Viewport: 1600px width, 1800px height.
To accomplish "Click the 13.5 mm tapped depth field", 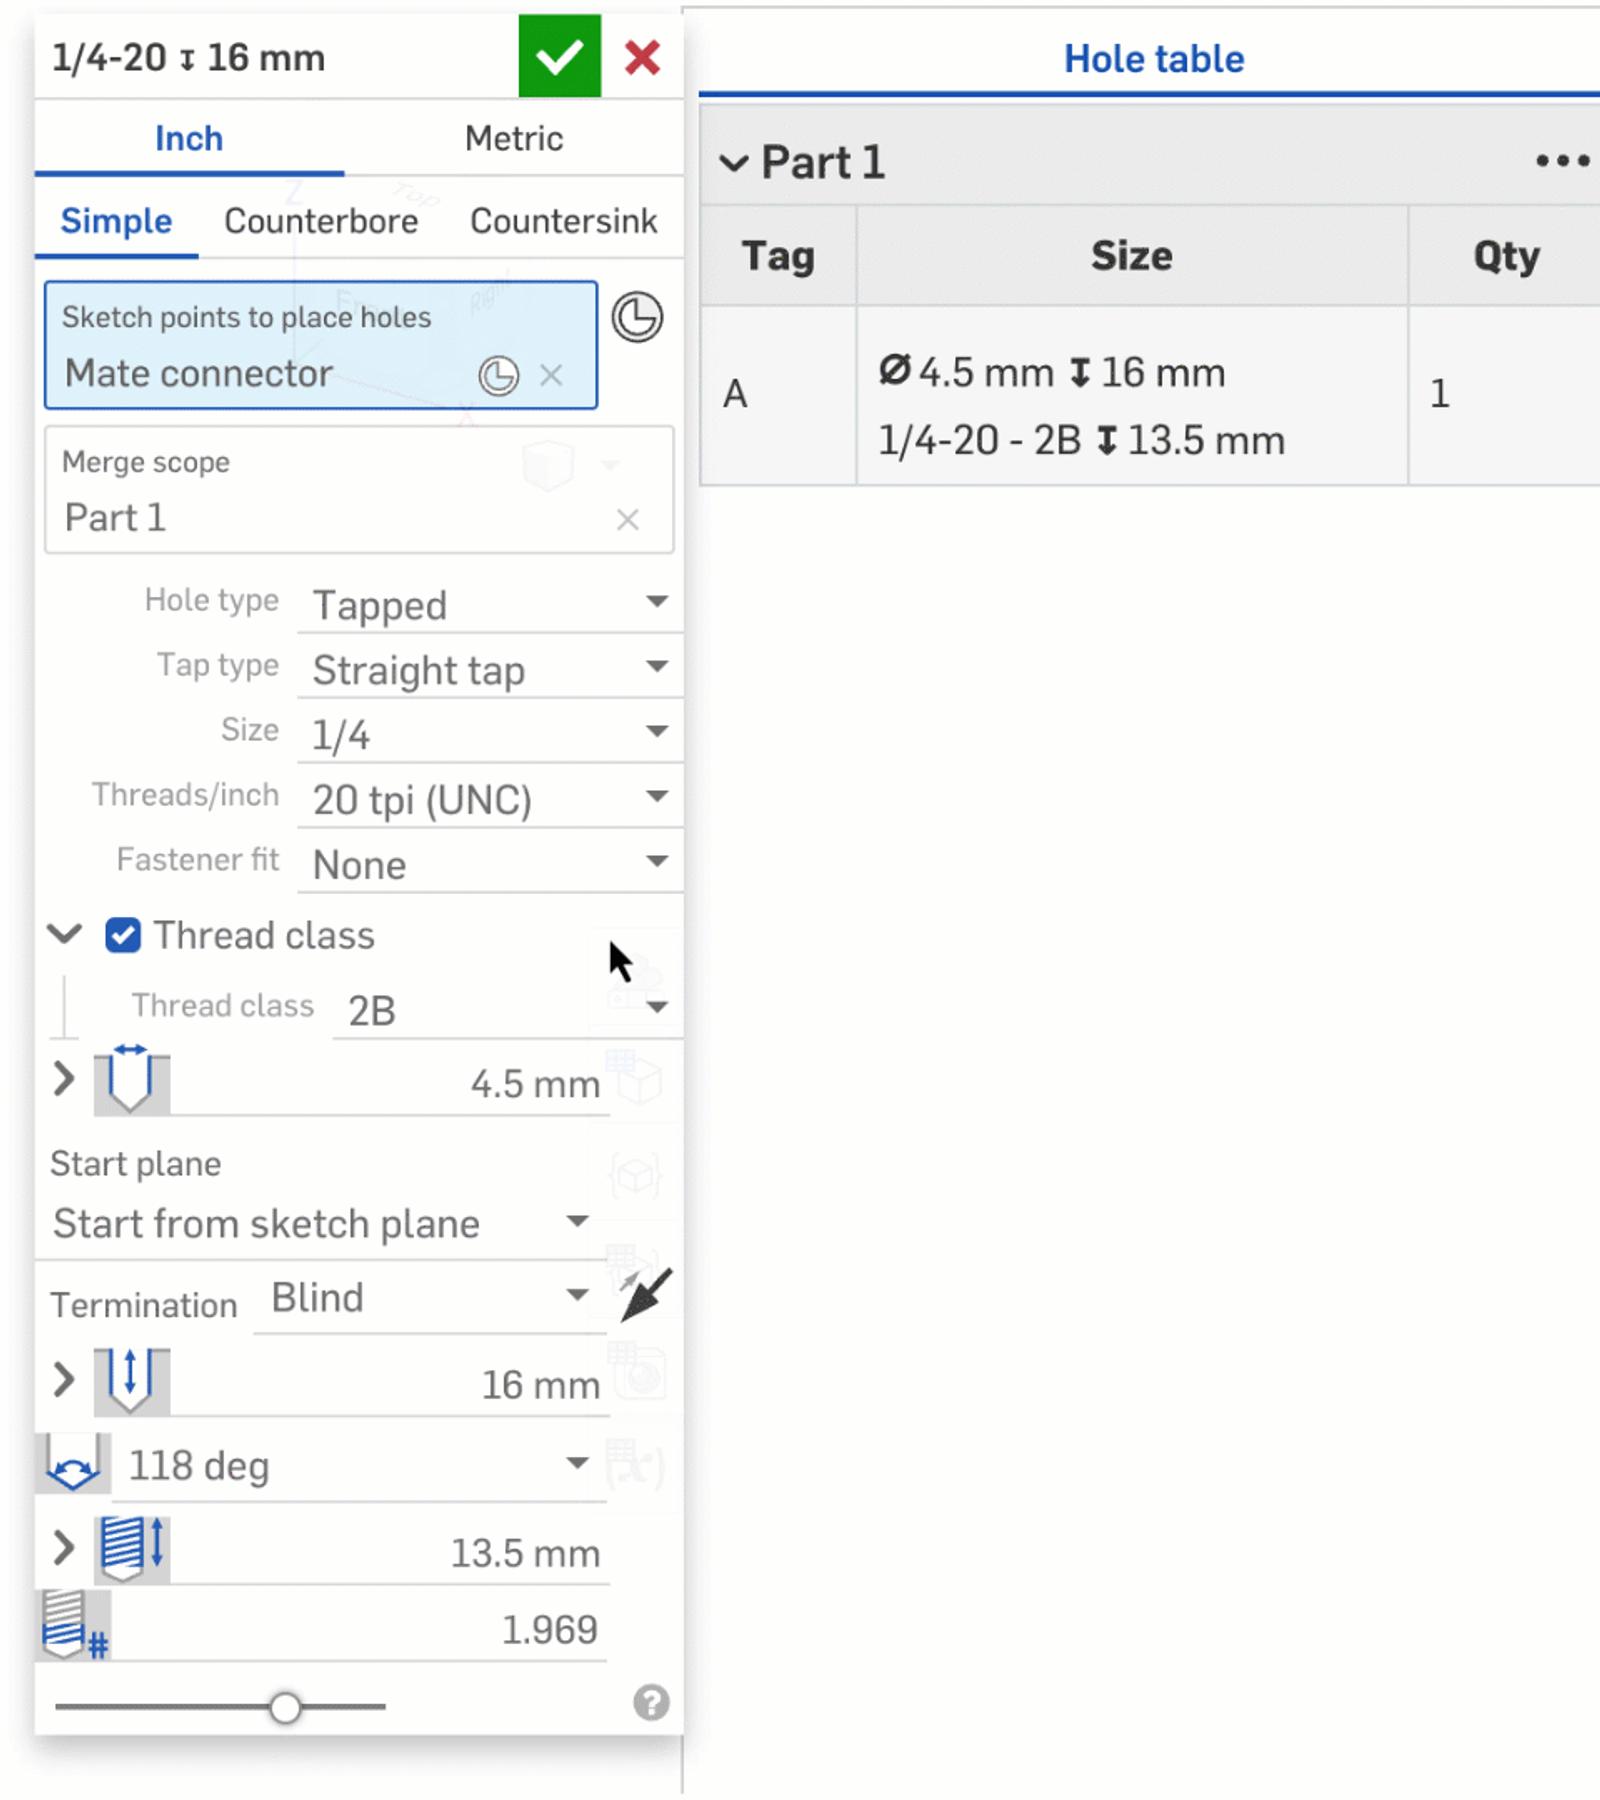I will pos(388,1553).
